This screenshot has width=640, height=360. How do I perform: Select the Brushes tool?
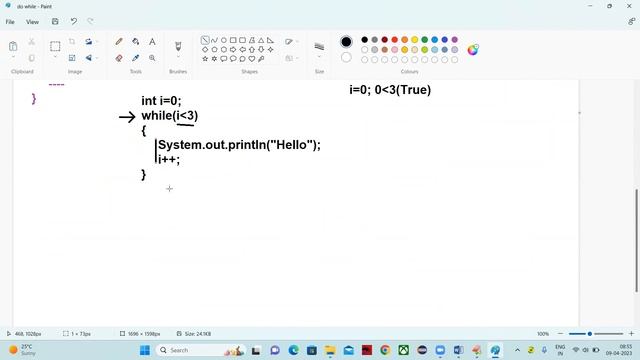pyautogui.click(x=178, y=46)
